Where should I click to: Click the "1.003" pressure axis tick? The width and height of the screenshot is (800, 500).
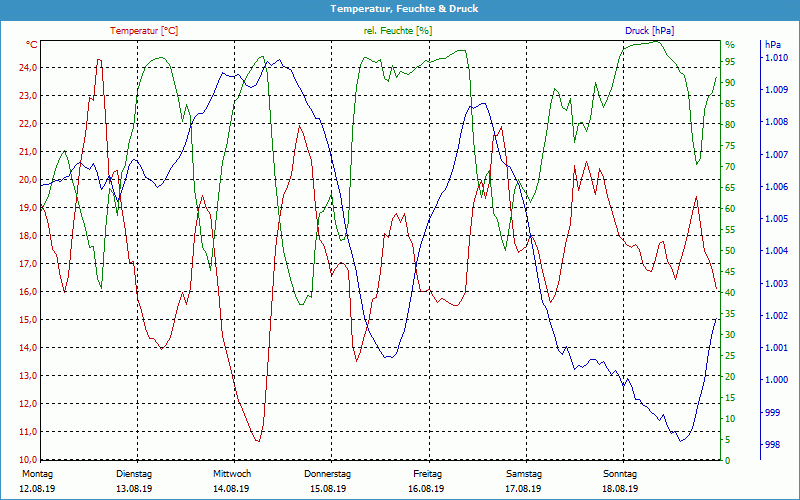(x=776, y=283)
